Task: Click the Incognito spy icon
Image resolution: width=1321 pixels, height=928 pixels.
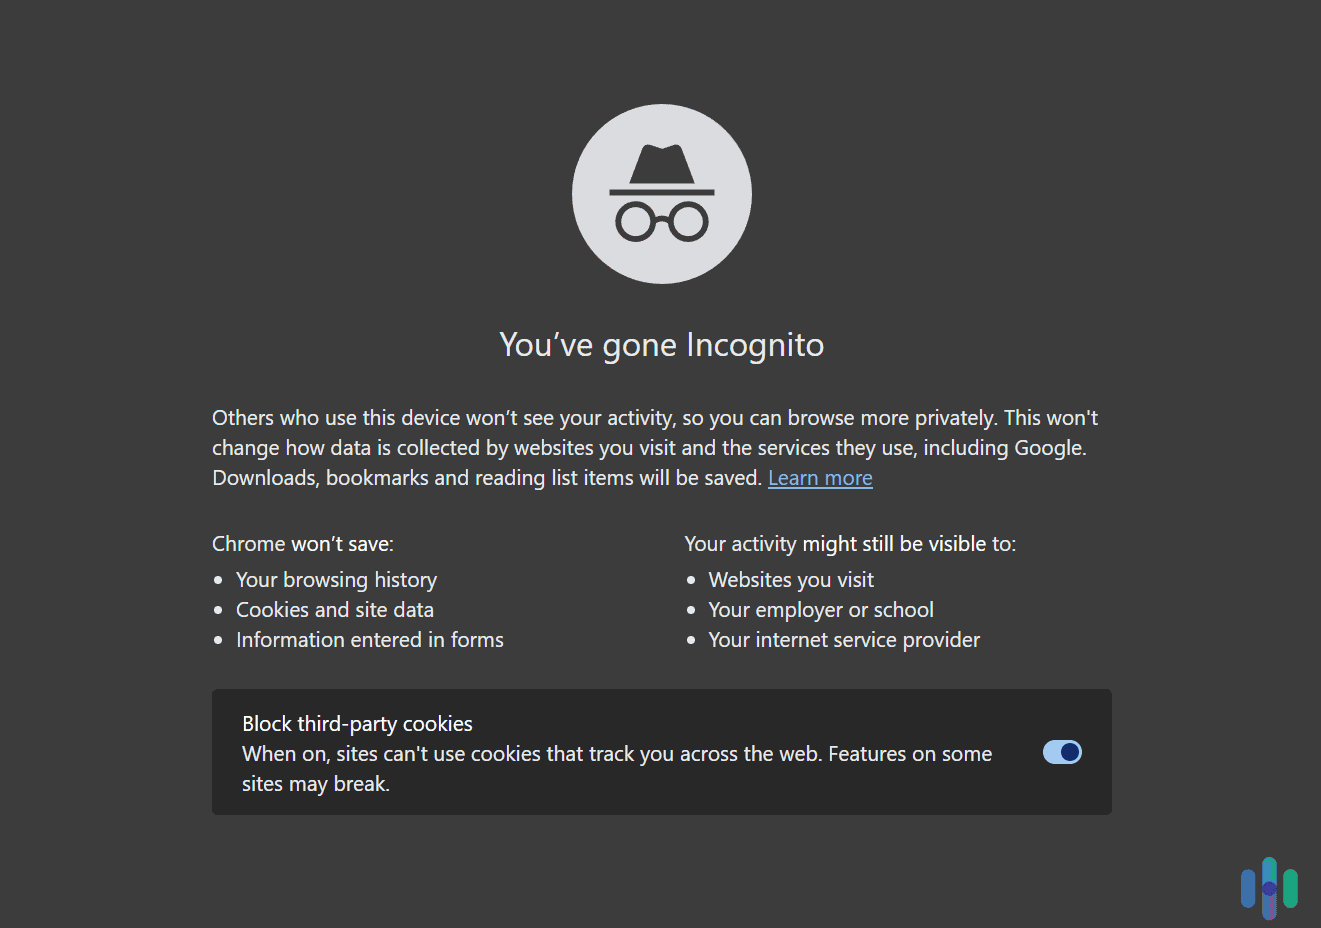Action: [661, 193]
